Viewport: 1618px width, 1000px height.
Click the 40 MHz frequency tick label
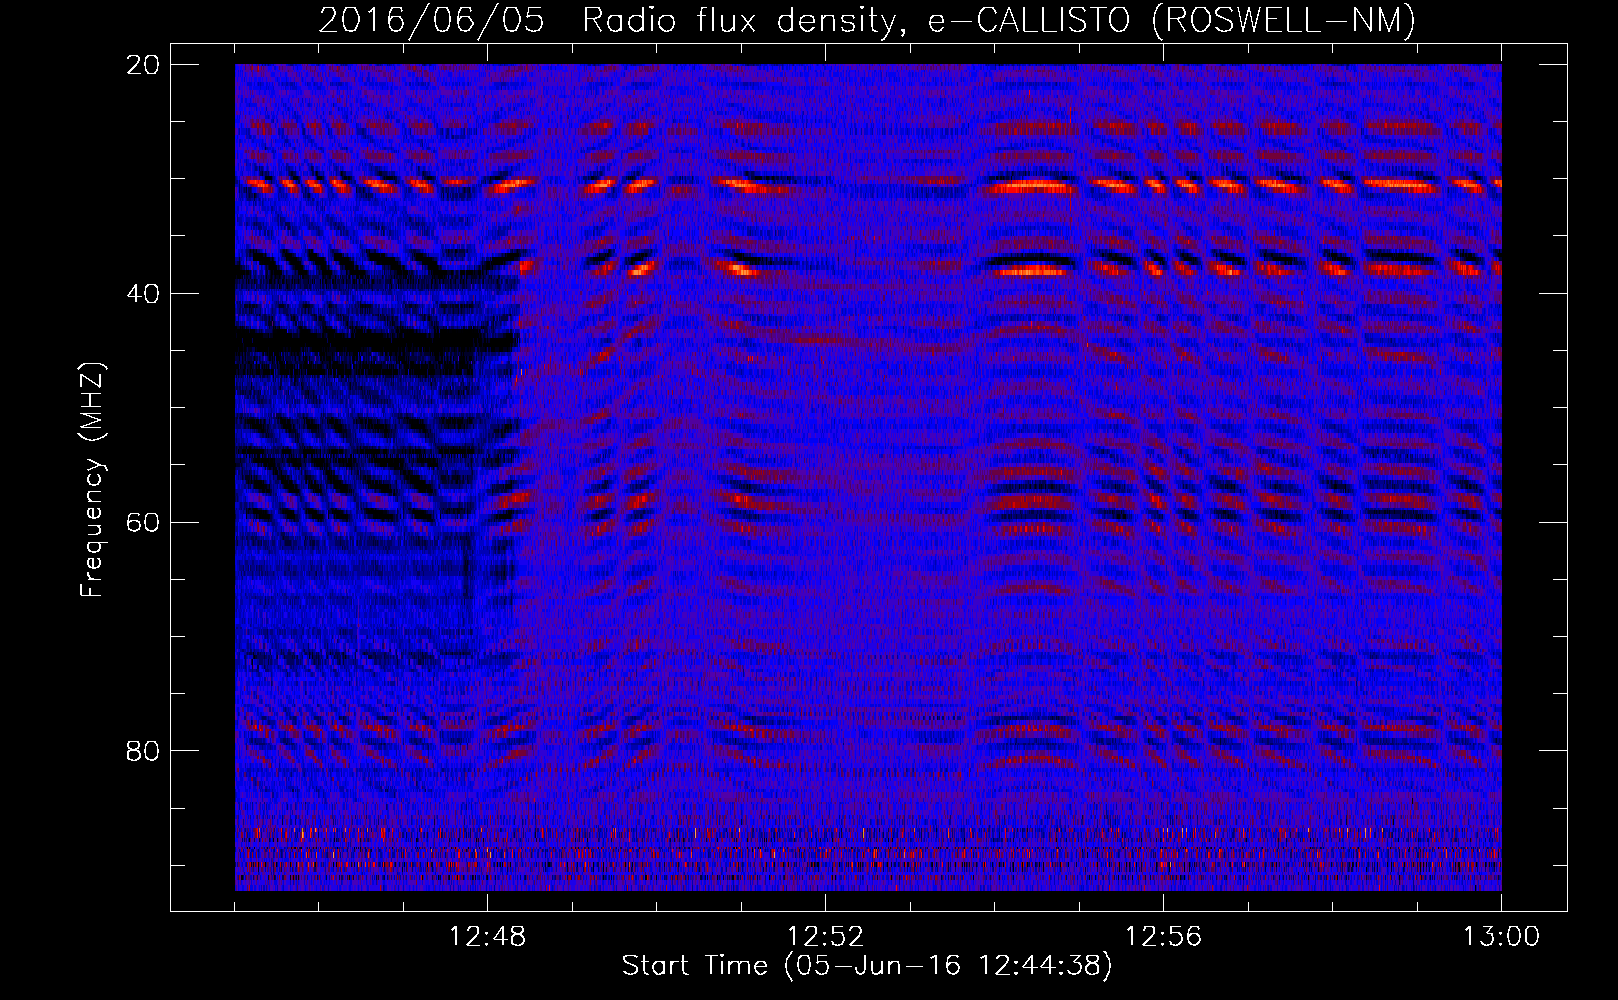[144, 294]
